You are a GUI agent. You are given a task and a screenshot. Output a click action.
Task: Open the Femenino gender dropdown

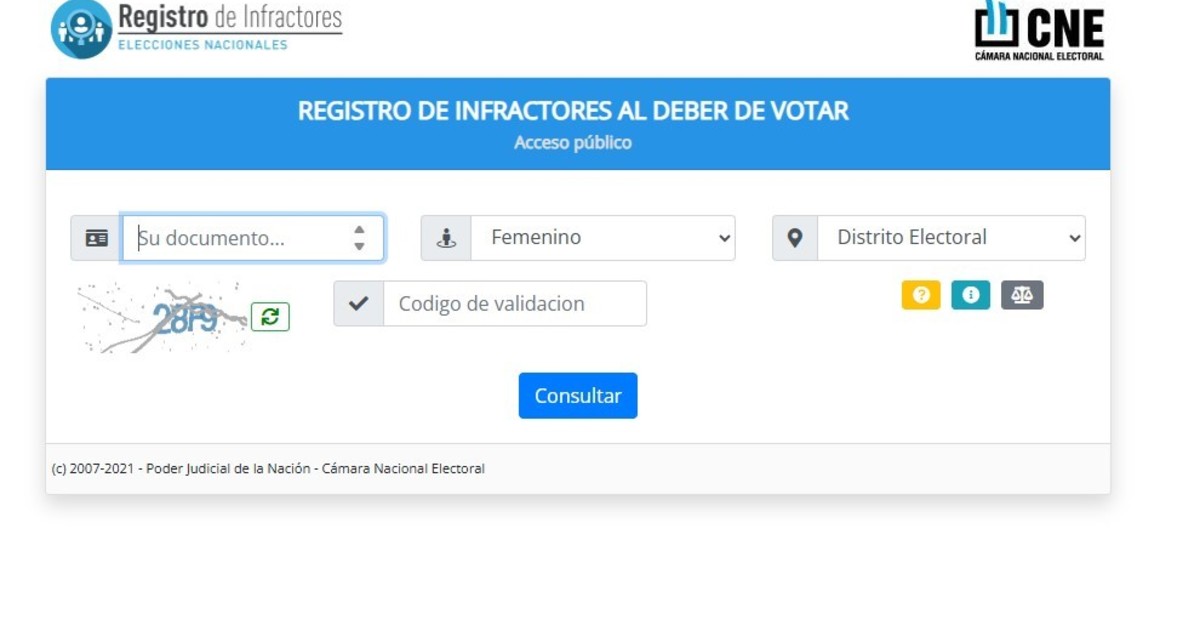[603, 238]
